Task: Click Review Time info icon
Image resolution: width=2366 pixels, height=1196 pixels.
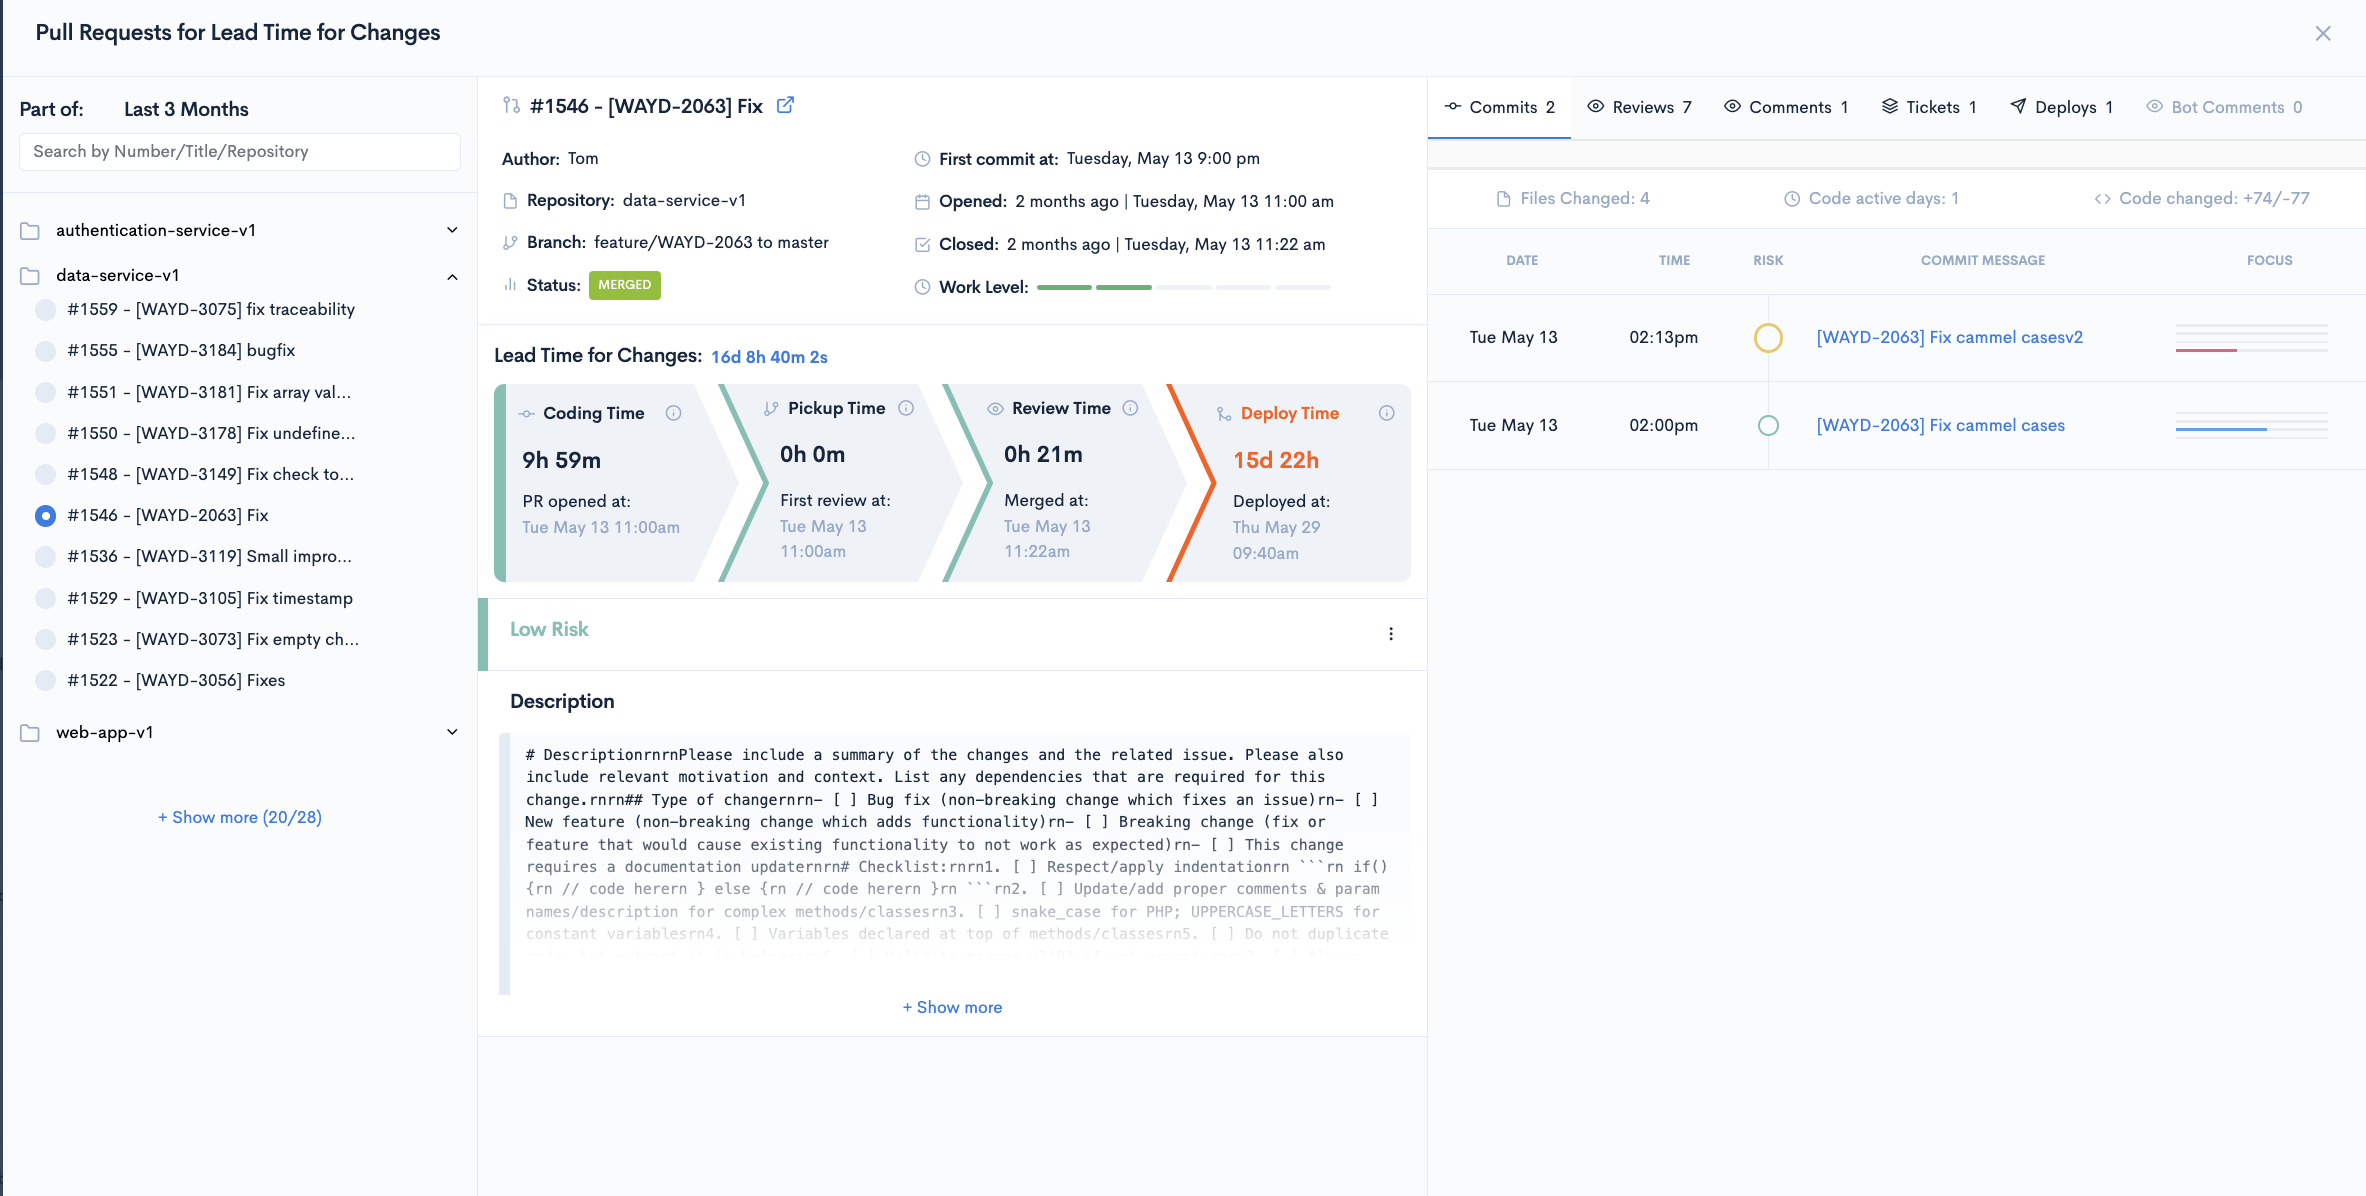Action: (1130, 408)
